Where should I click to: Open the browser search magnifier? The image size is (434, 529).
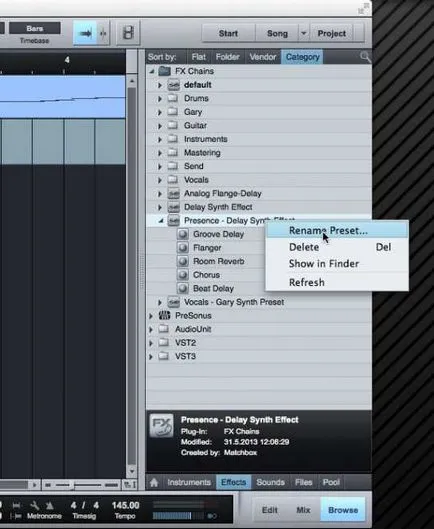coord(365,57)
